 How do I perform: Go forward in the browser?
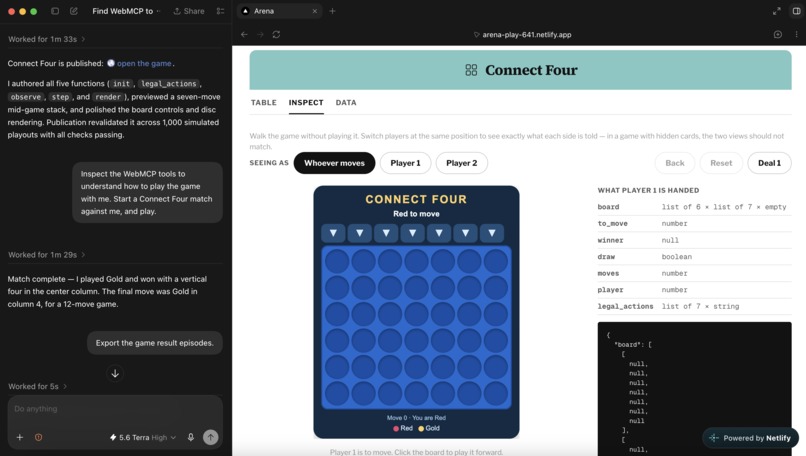point(260,34)
